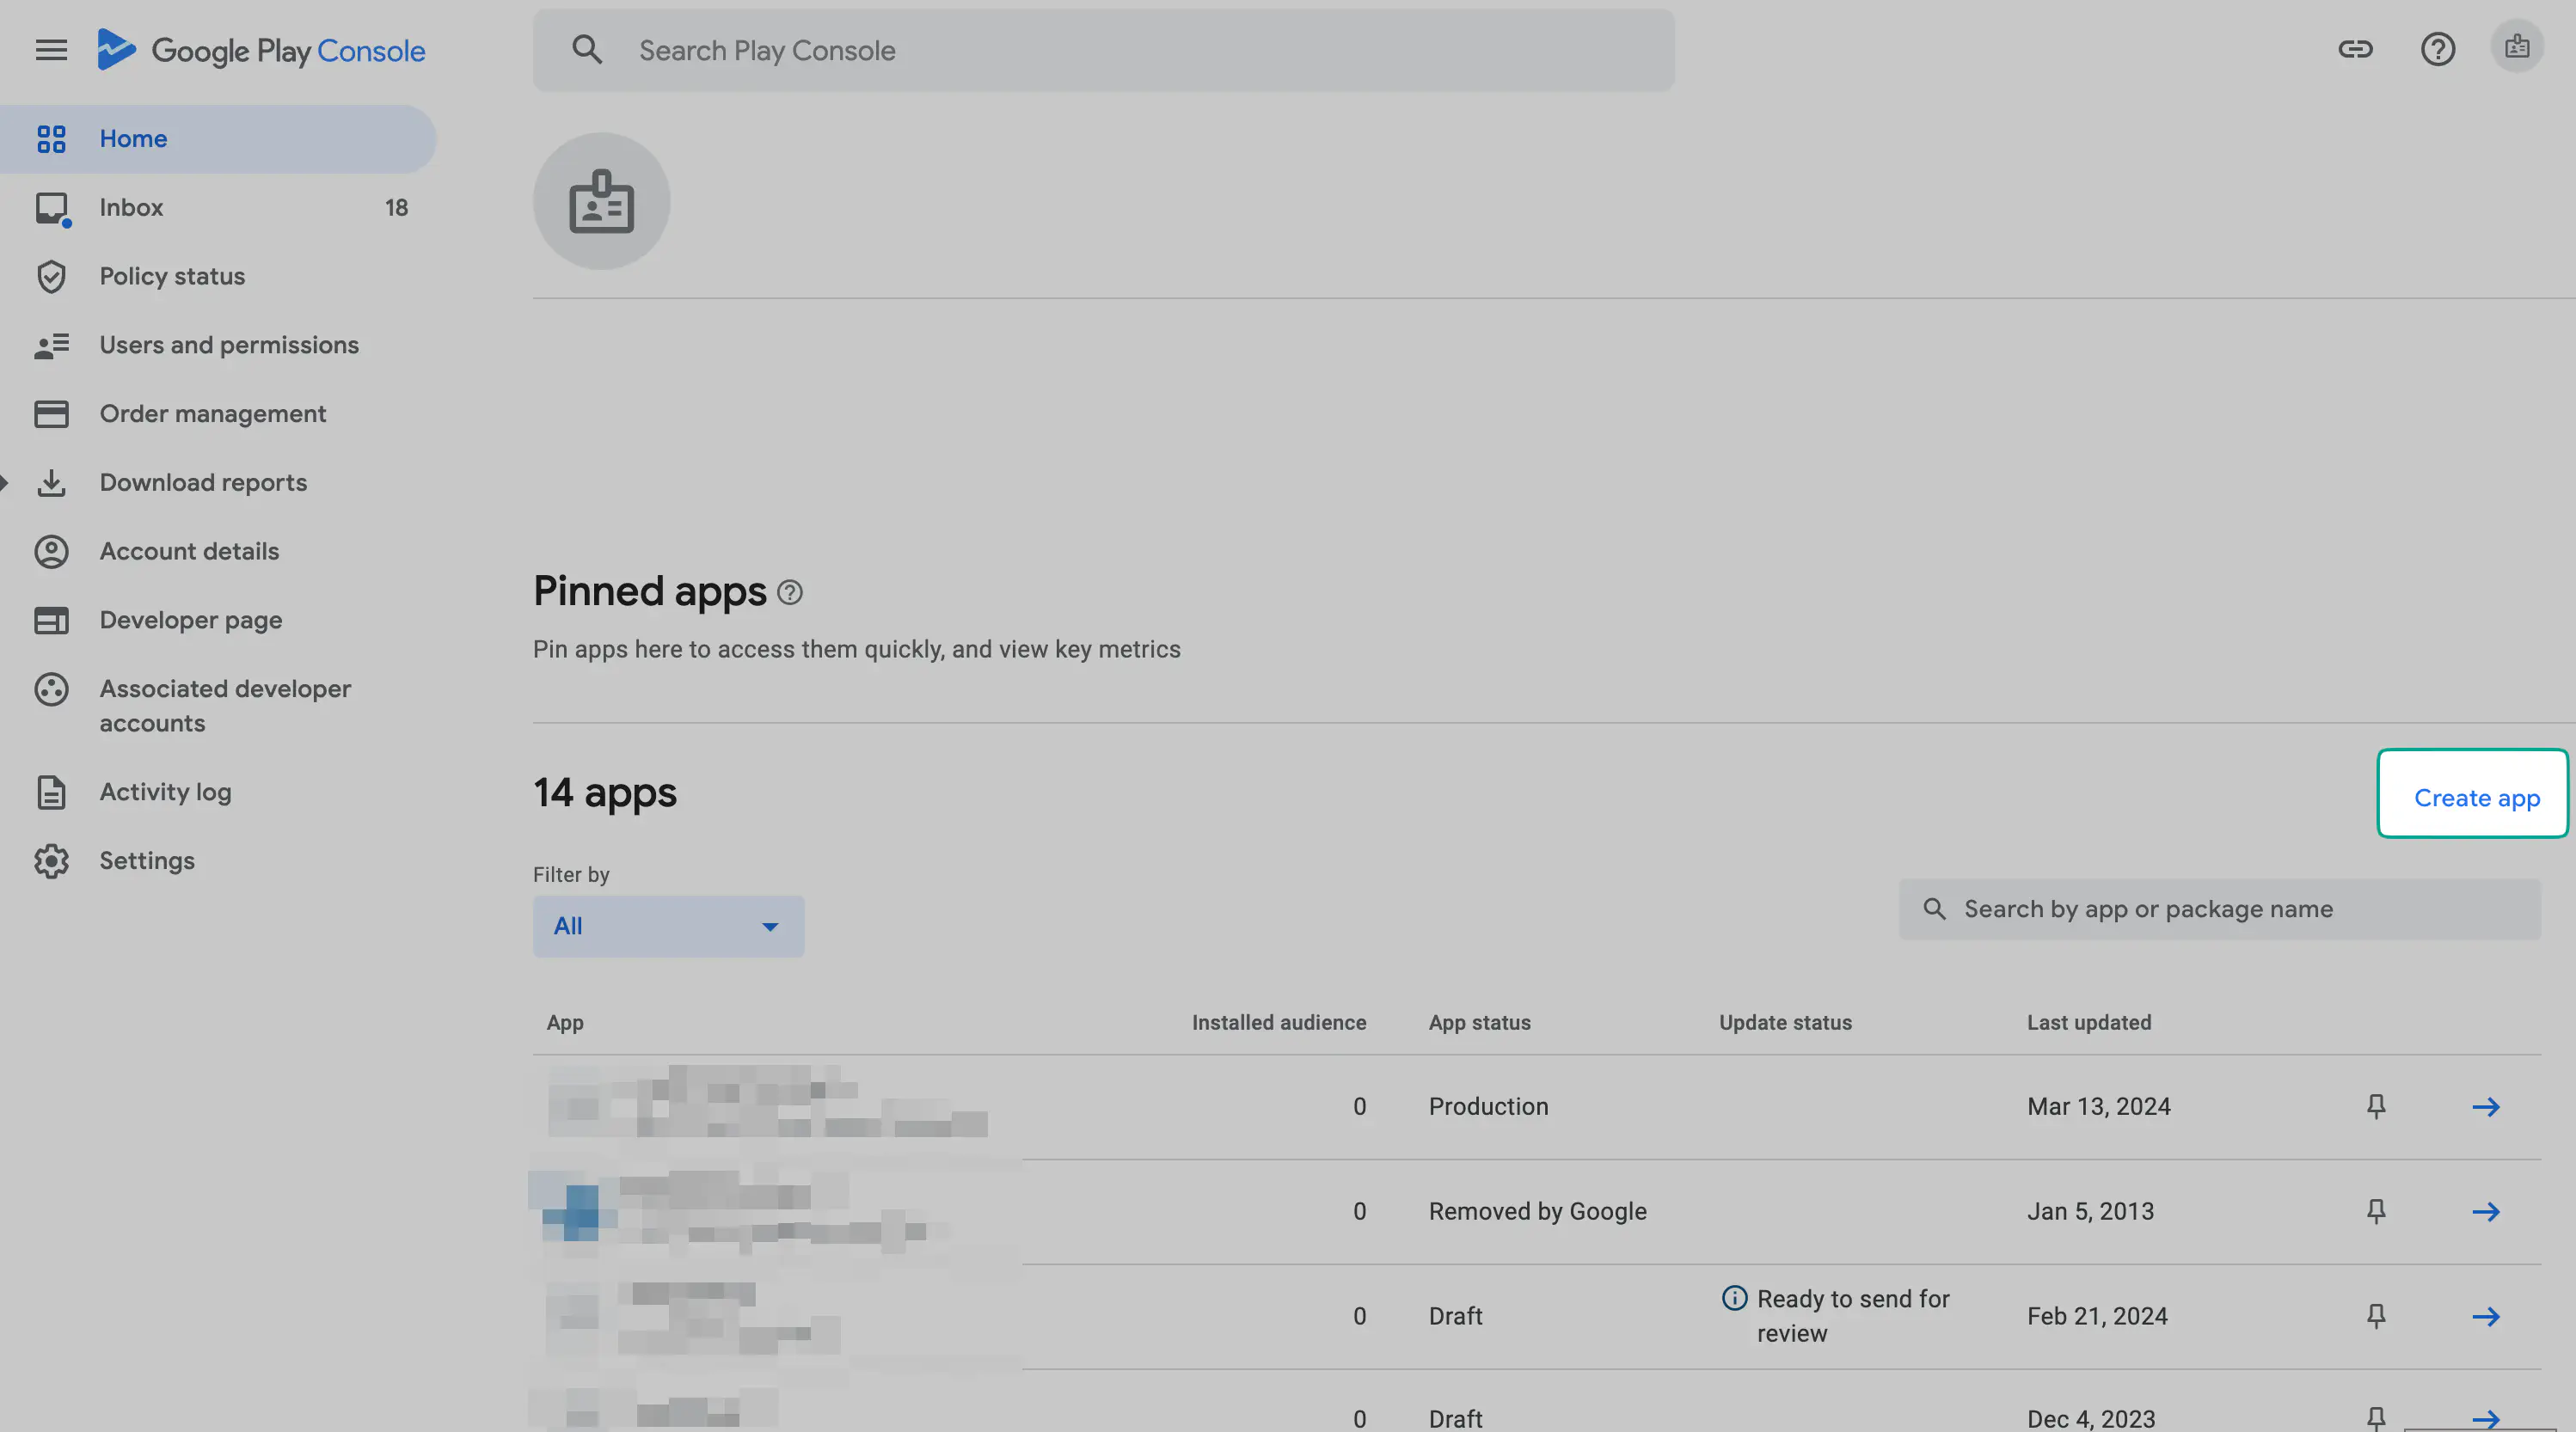Viewport: 2576px width, 1432px height.
Task: Open the Production app via its arrow
Action: pyautogui.click(x=2487, y=1106)
